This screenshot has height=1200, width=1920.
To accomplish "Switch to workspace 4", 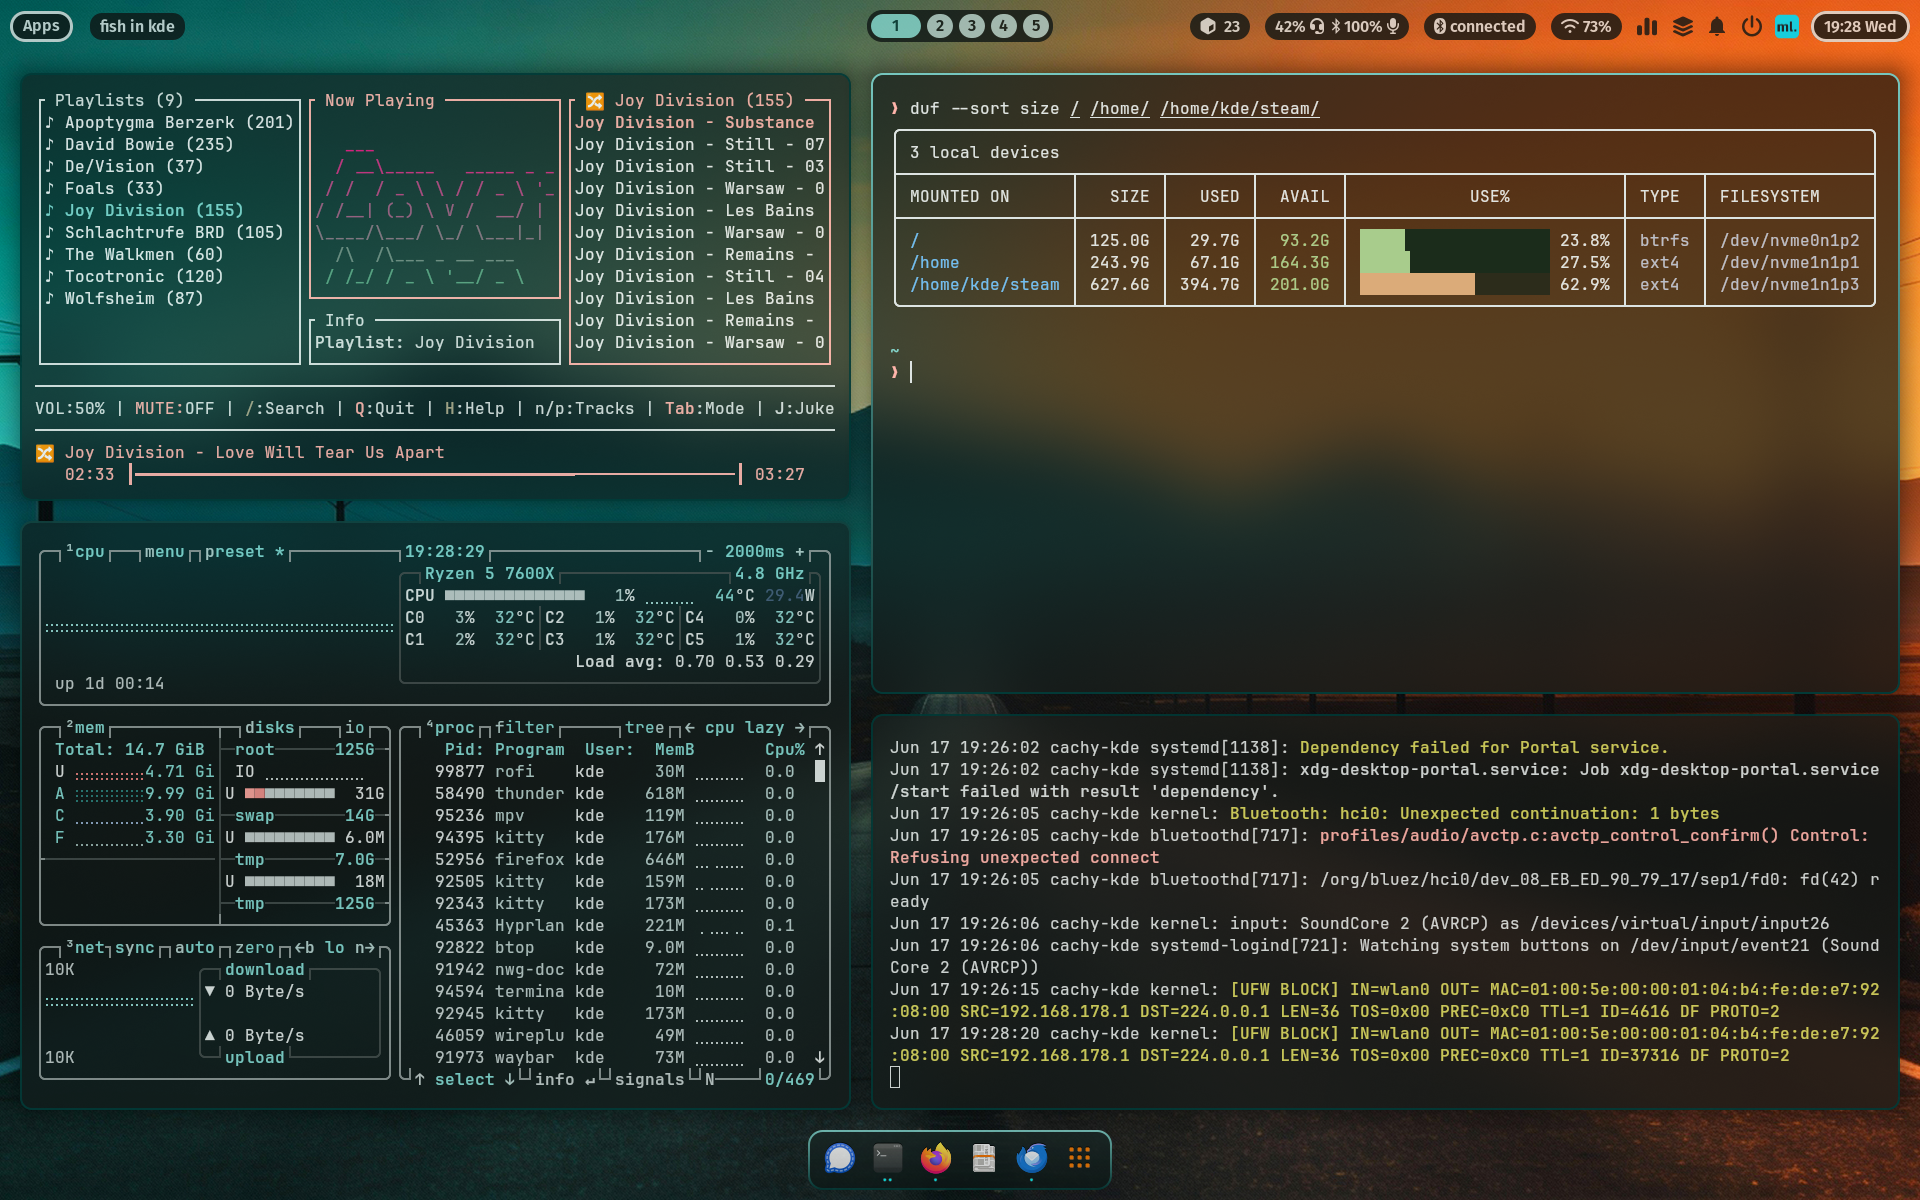I will click(x=1004, y=27).
